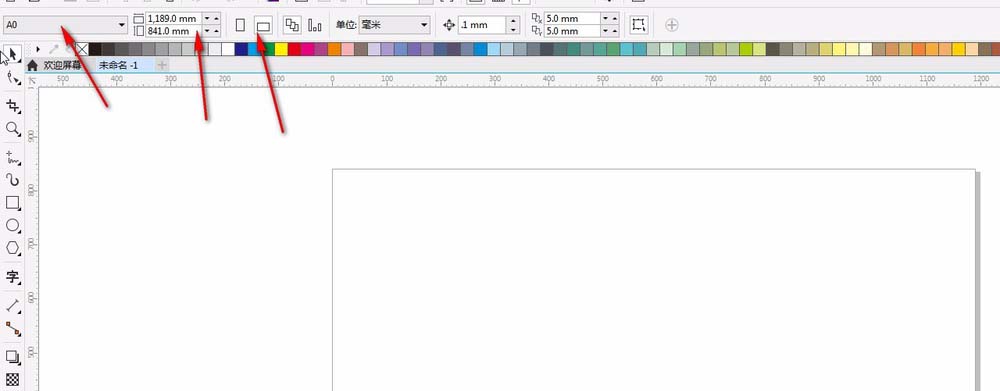Screen dimensions: 1000x391
Task: Add a new document with plus tab
Action: point(162,65)
